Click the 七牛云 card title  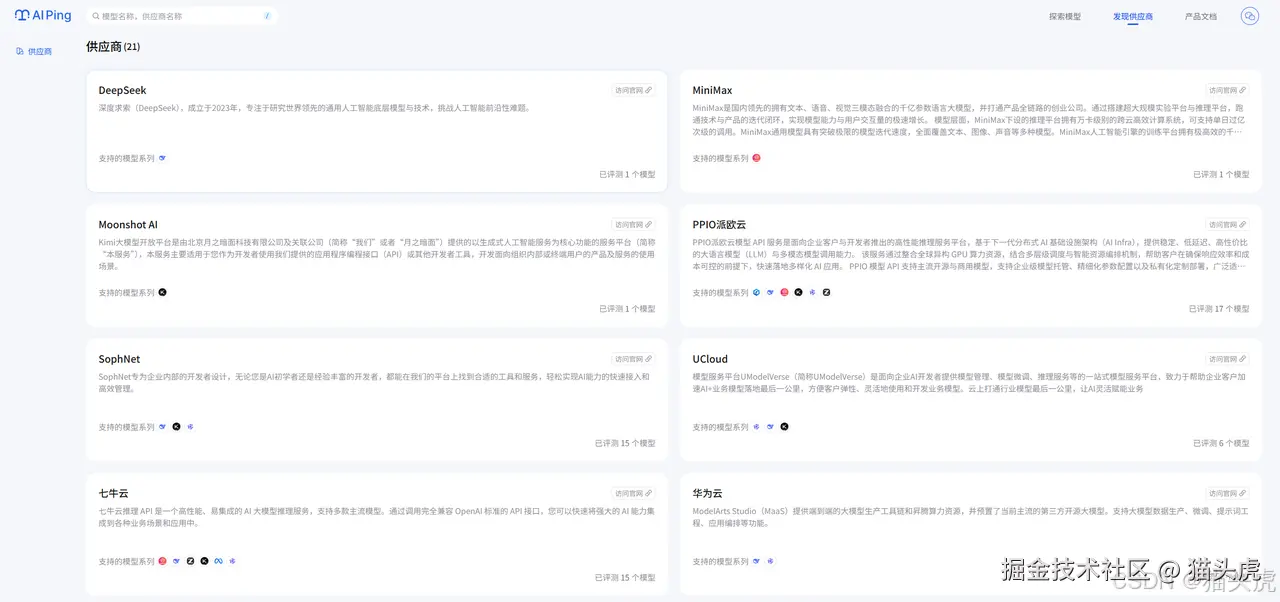(x=113, y=493)
